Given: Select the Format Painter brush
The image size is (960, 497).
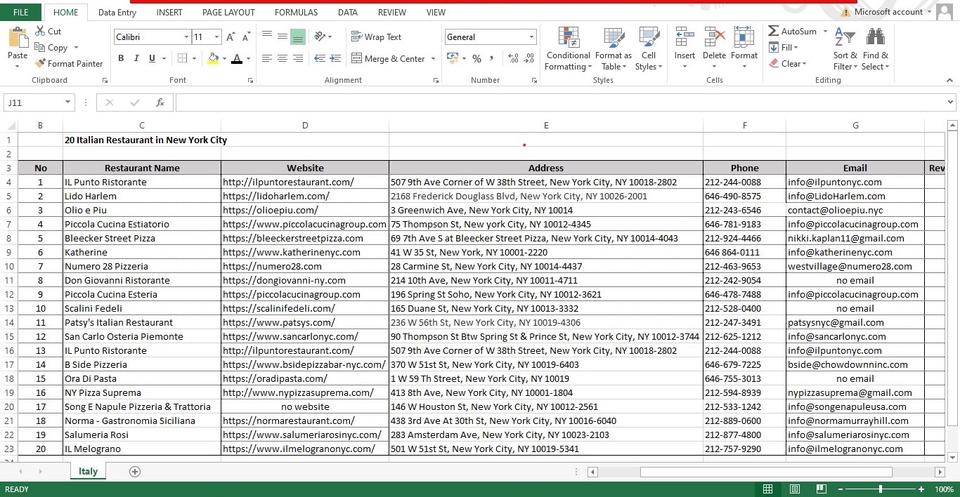Looking at the screenshot, I should 40,63.
